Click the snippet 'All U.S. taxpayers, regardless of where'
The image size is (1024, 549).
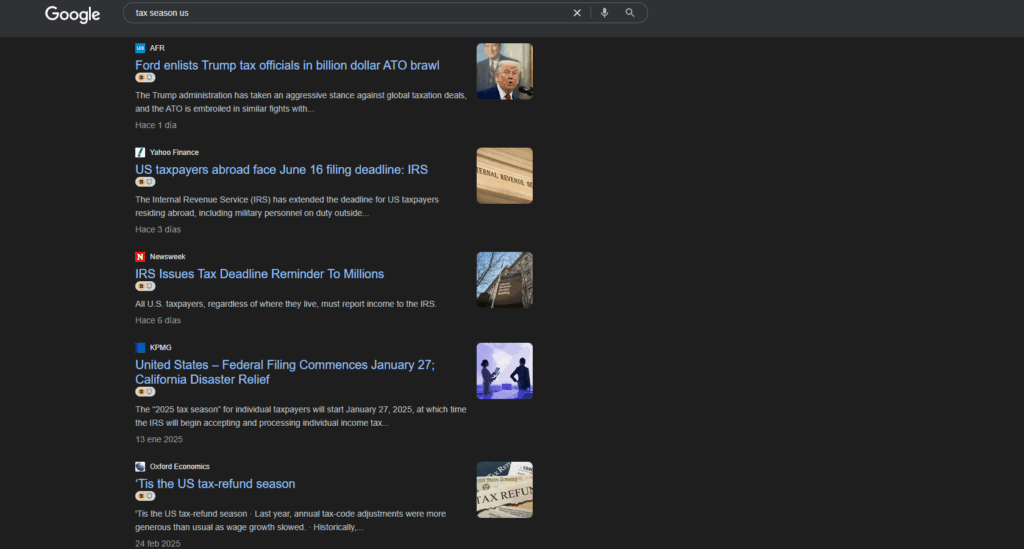[x=286, y=304]
